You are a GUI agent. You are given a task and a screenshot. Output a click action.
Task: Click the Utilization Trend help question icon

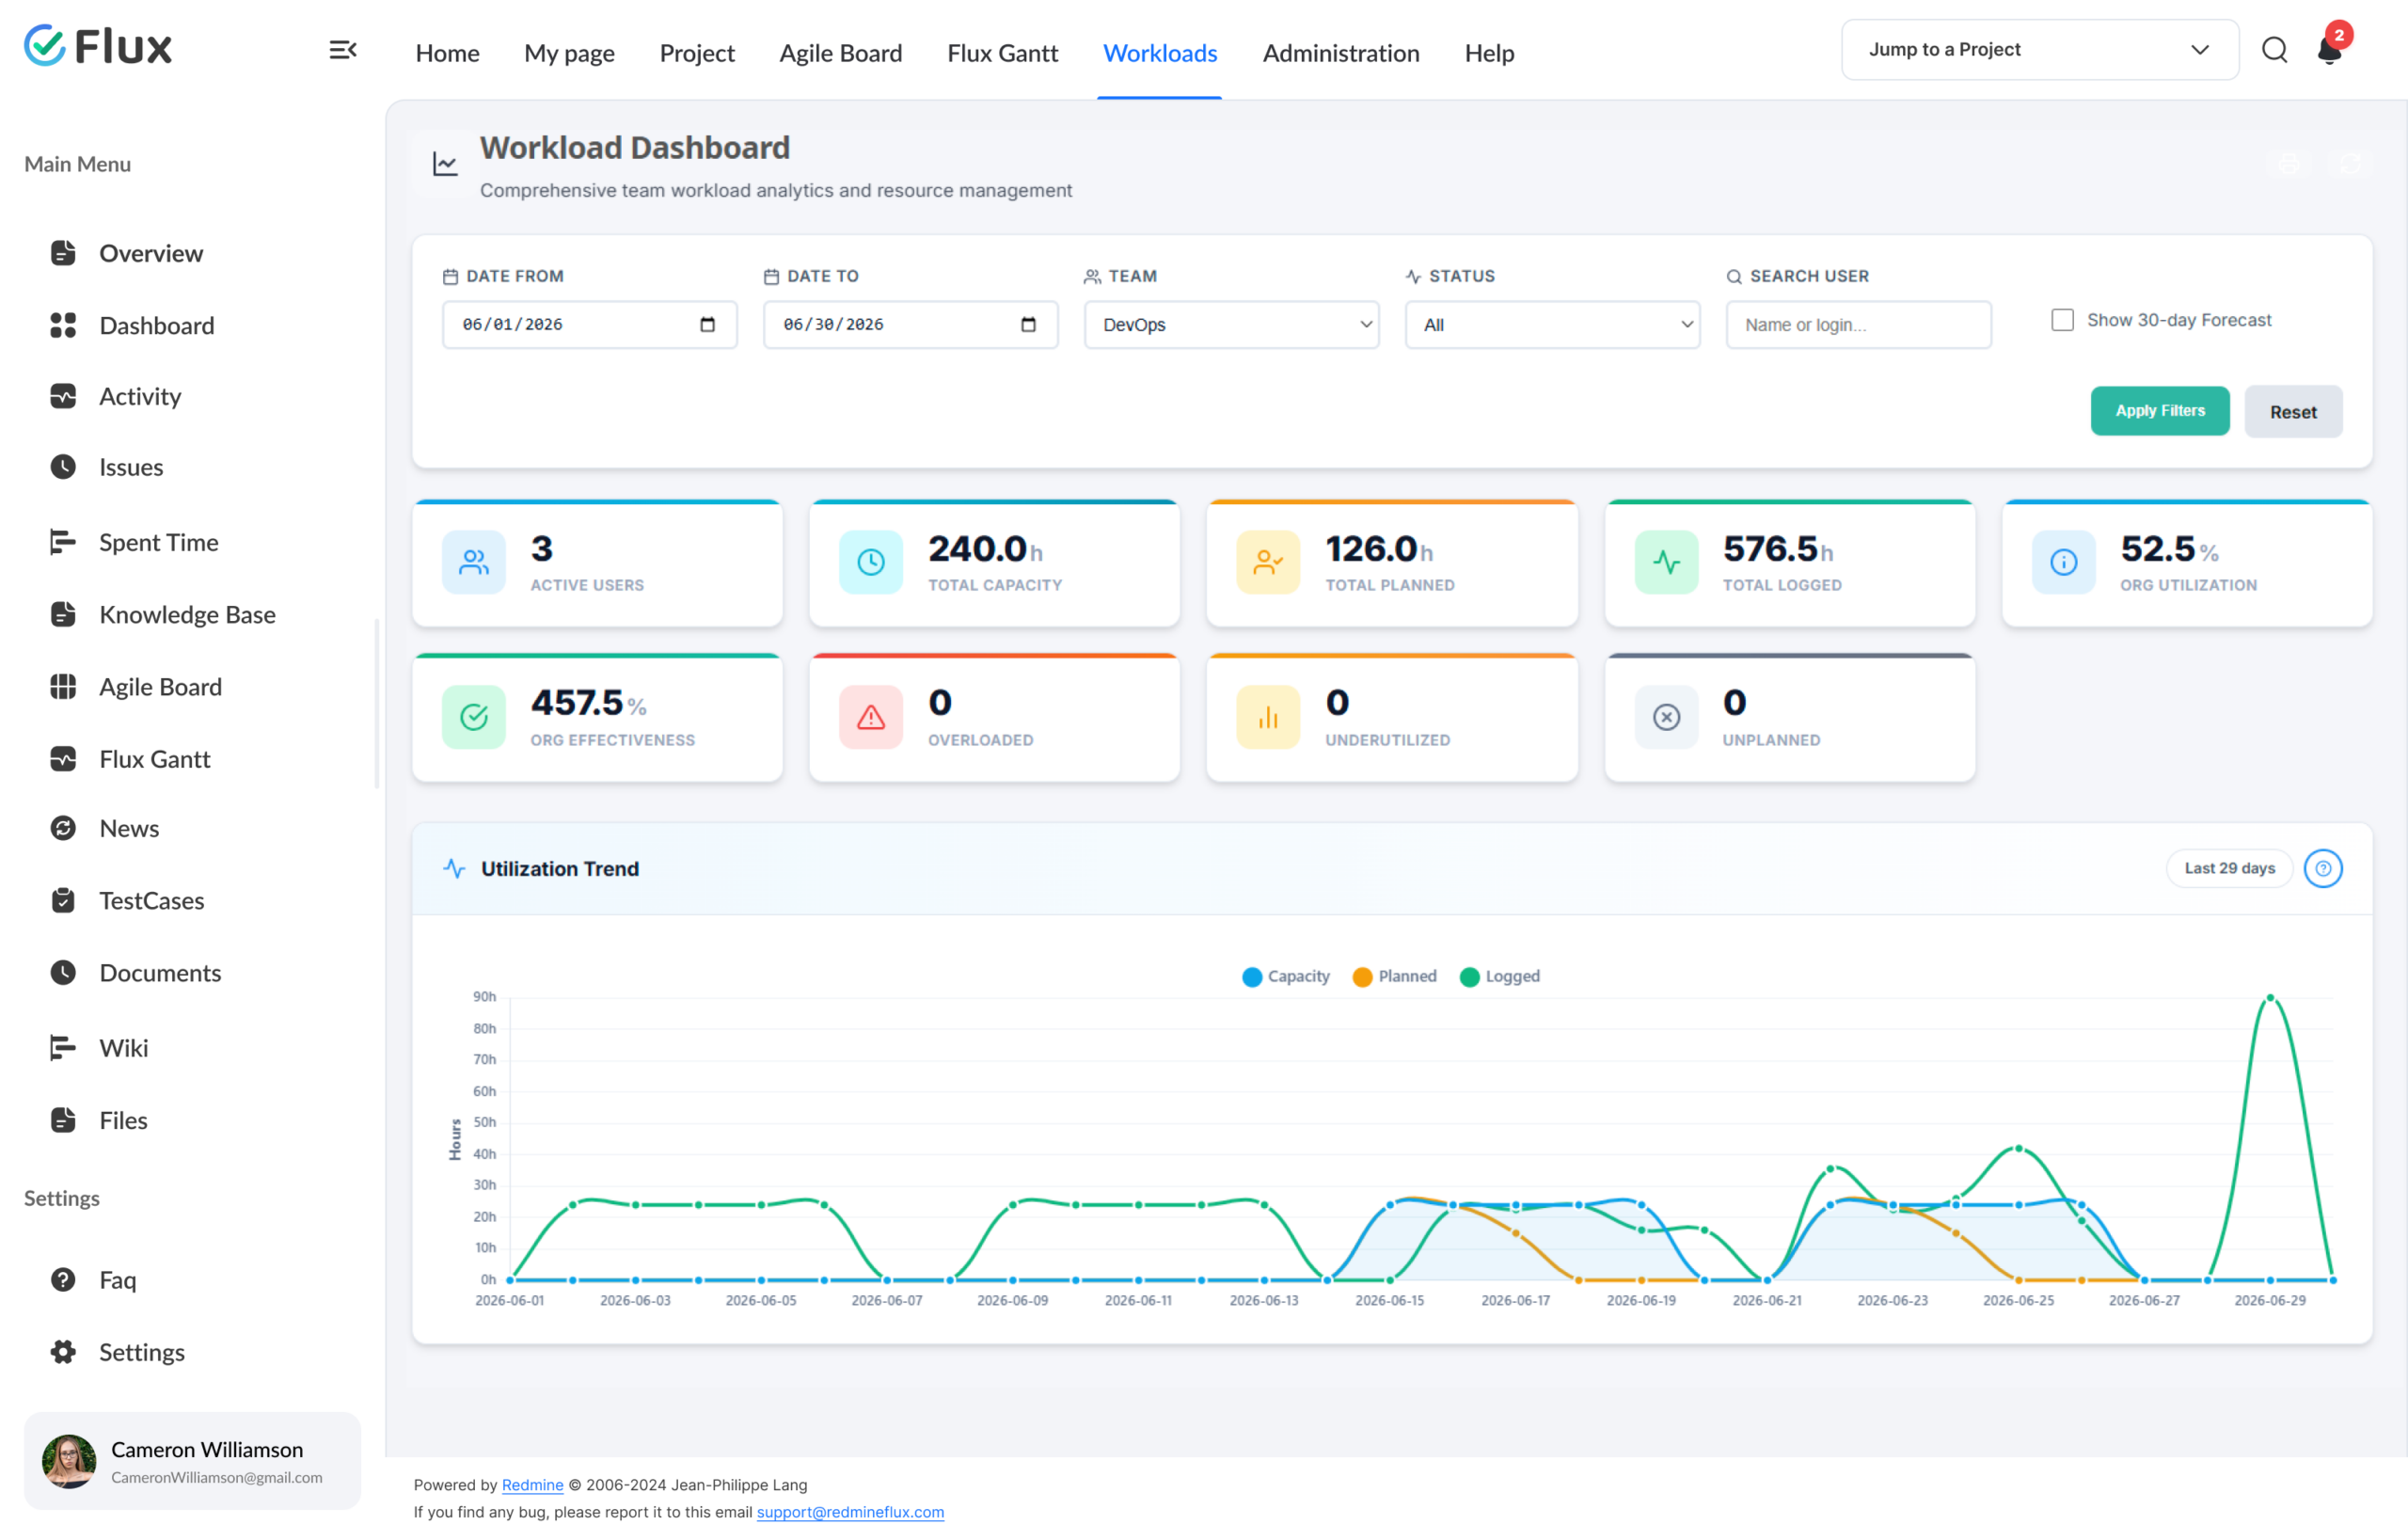2323,868
